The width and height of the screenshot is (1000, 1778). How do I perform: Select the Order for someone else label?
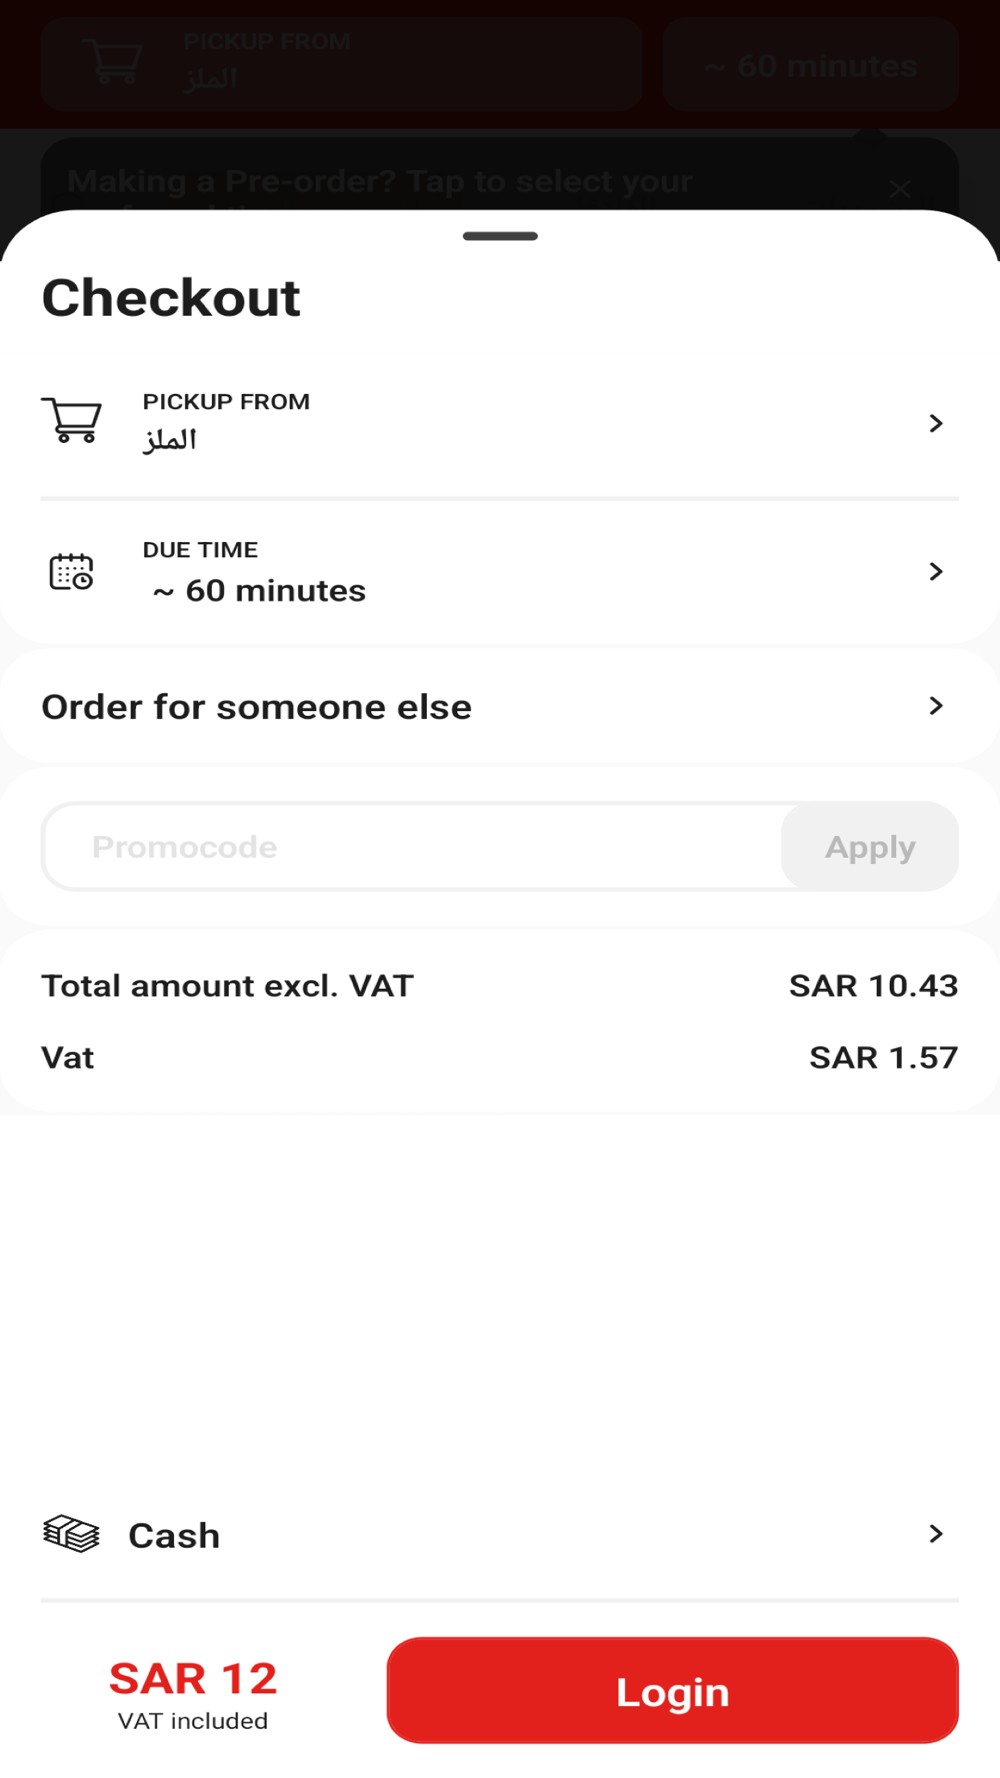256,707
